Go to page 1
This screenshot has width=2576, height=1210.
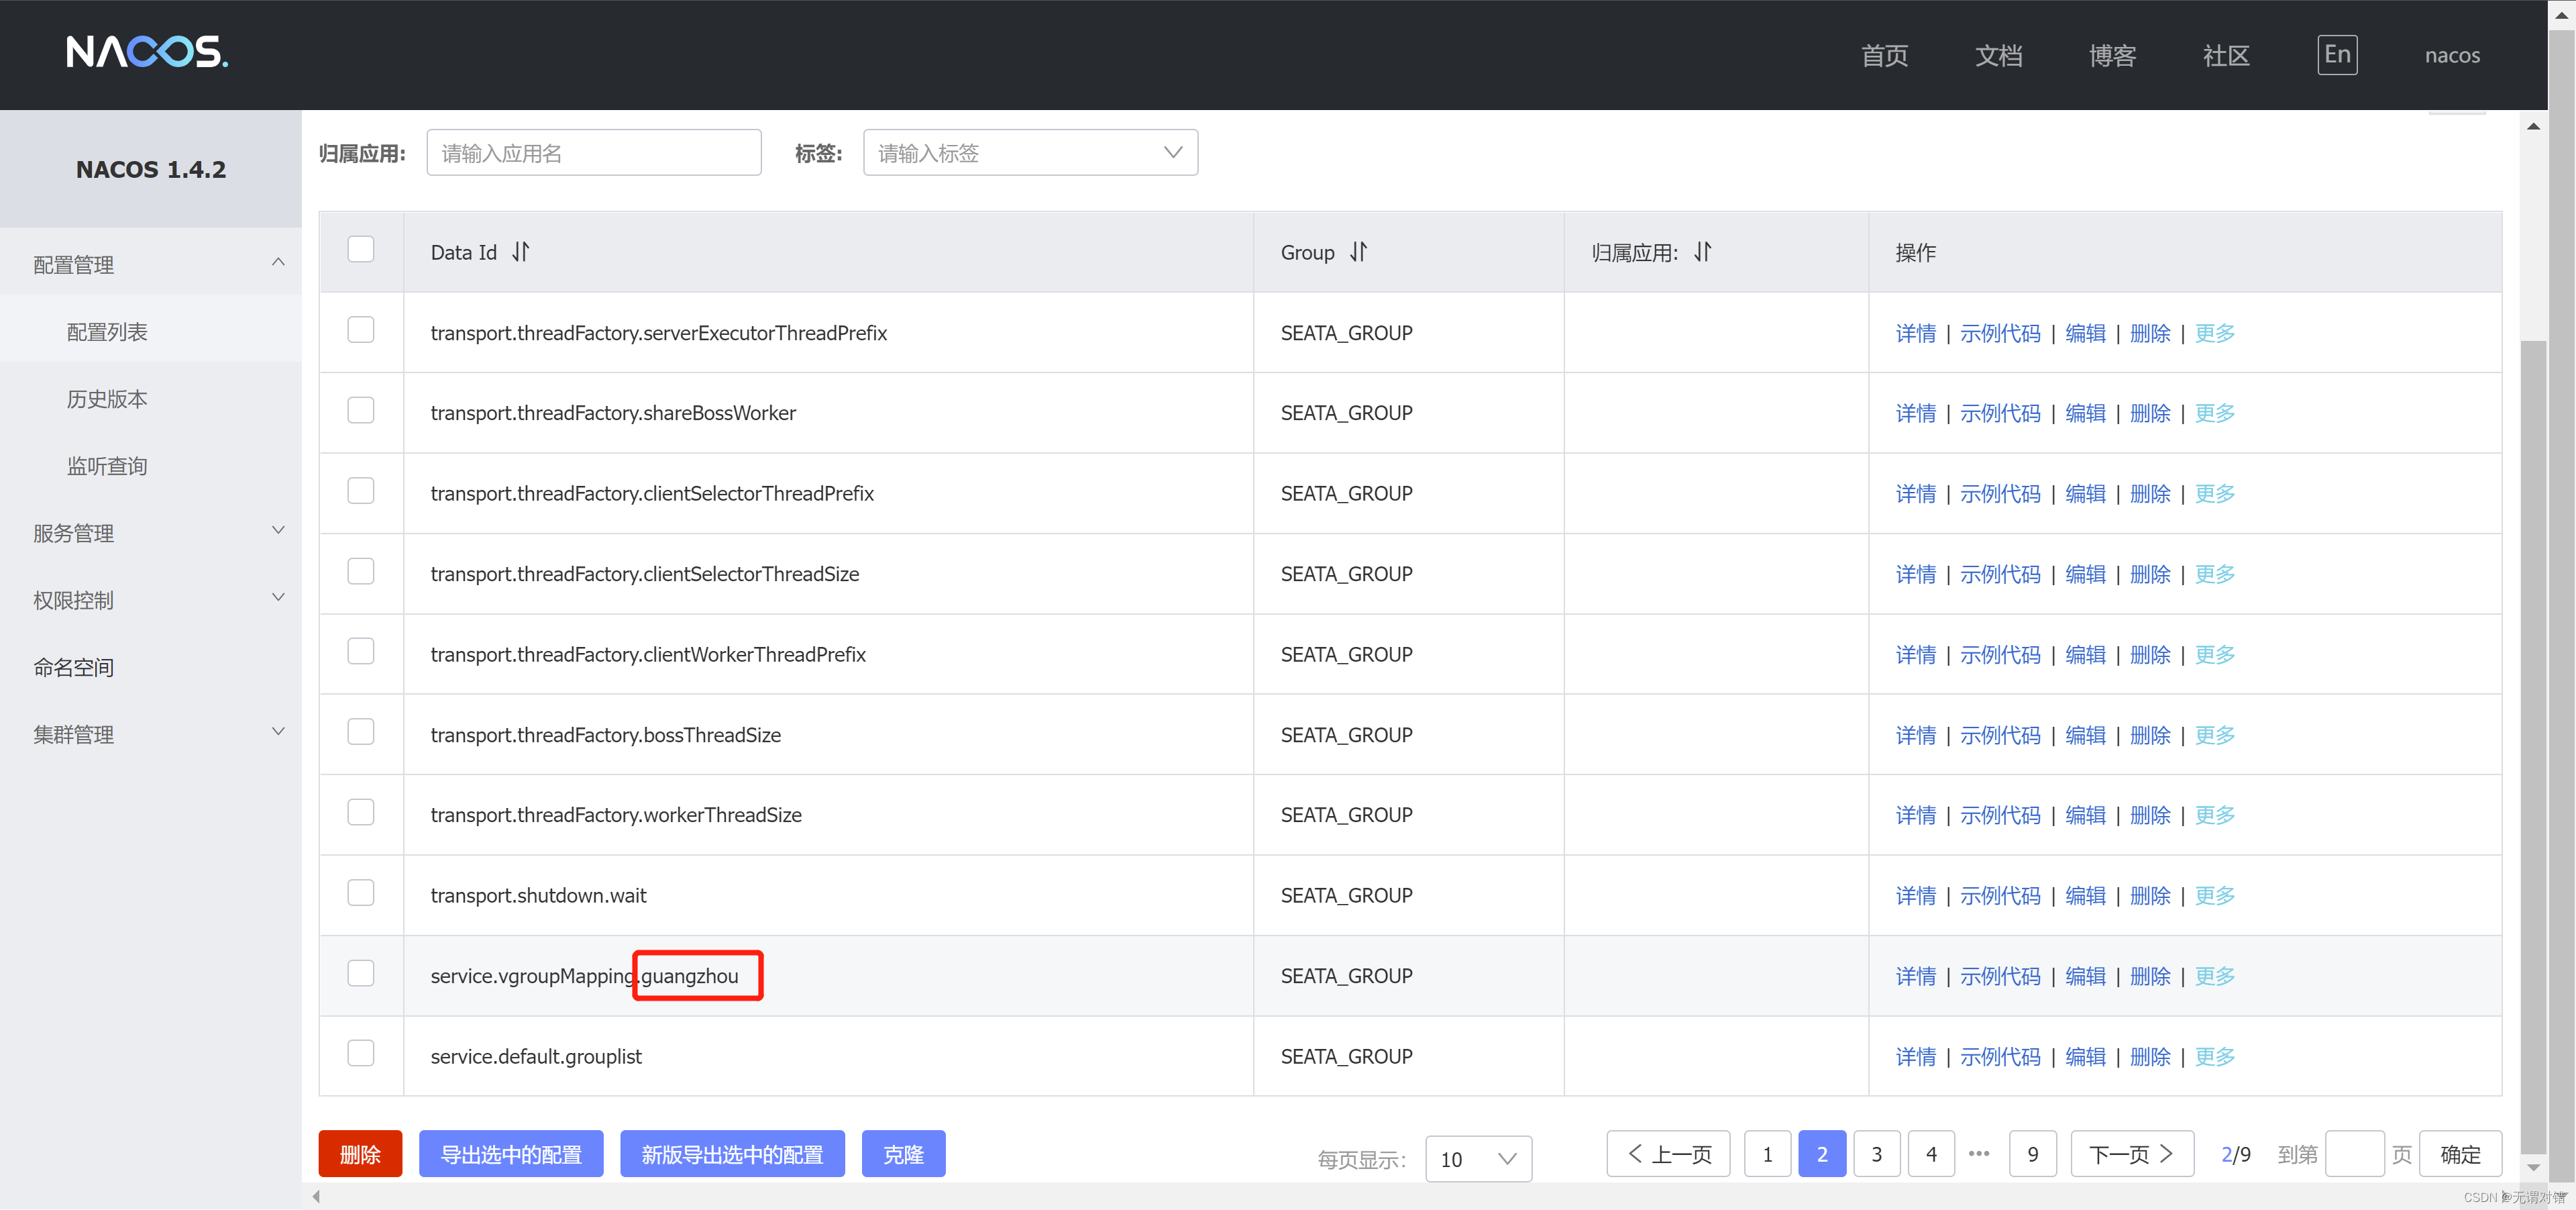point(1767,1154)
